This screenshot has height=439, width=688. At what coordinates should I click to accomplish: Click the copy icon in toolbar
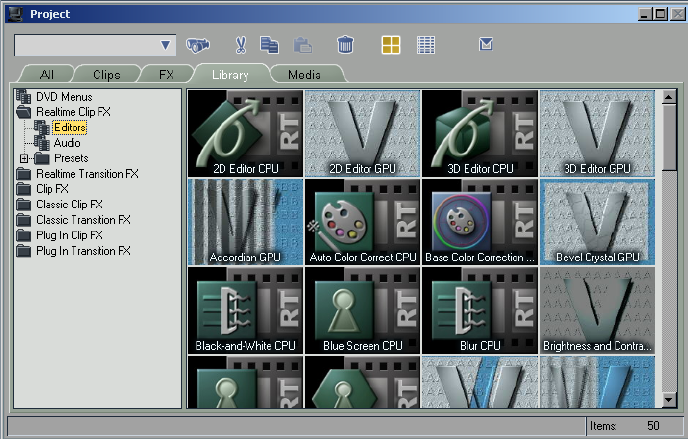[269, 45]
